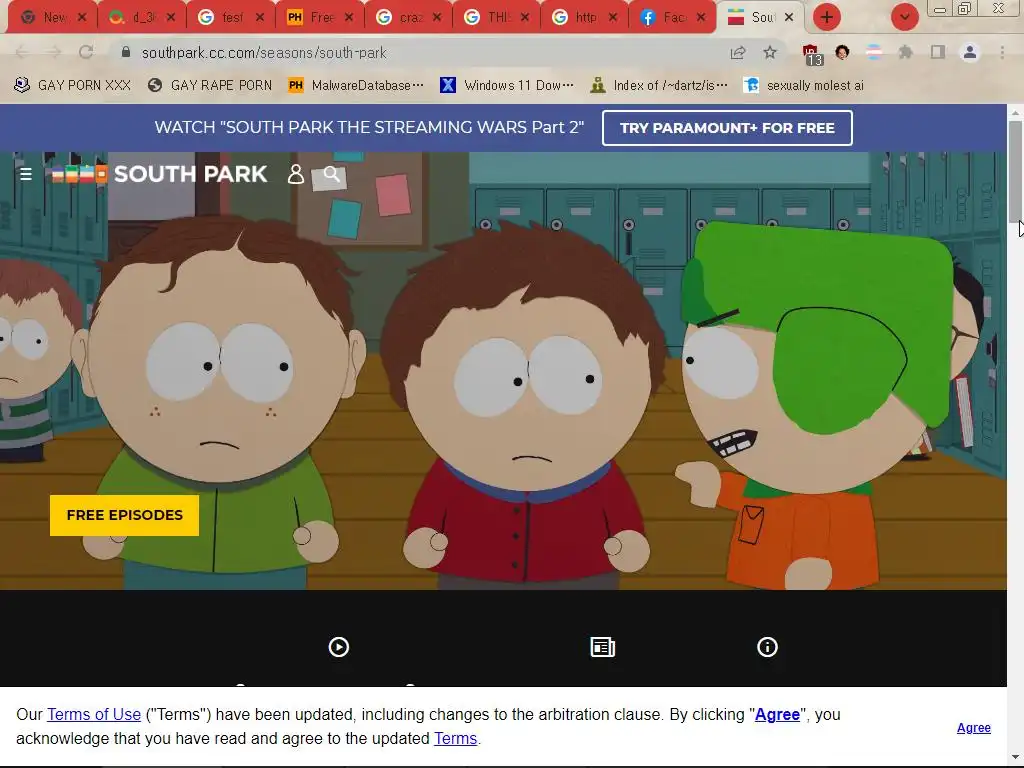
Task: Click the Streaming Wars Part 2 banner text
Action: click(x=369, y=127)
